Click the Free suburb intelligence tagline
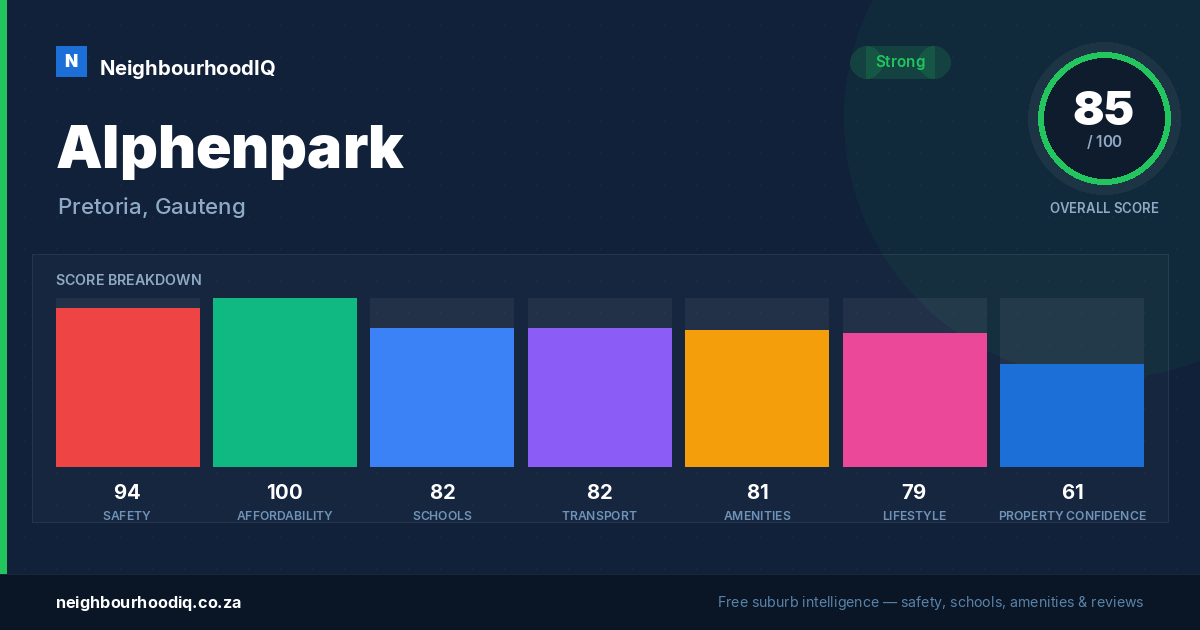The height and width of the screenshot is (630, 1200). point(930,602)
